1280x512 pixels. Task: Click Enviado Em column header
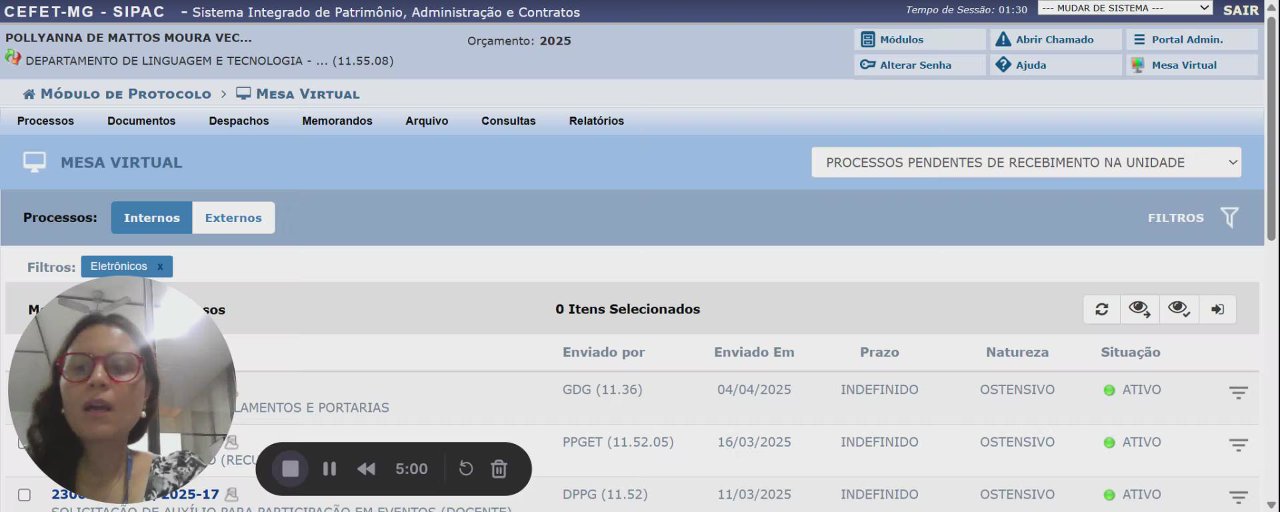pos(754,352)
